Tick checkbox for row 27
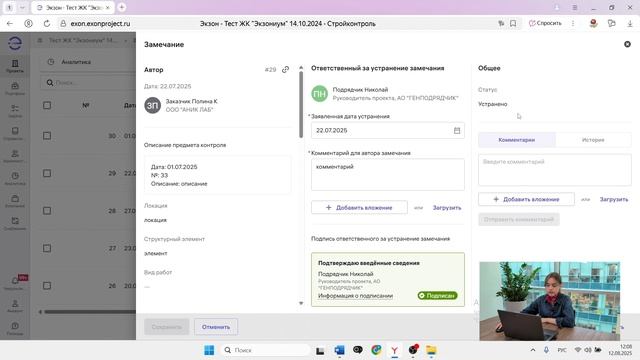 (47, 248)
